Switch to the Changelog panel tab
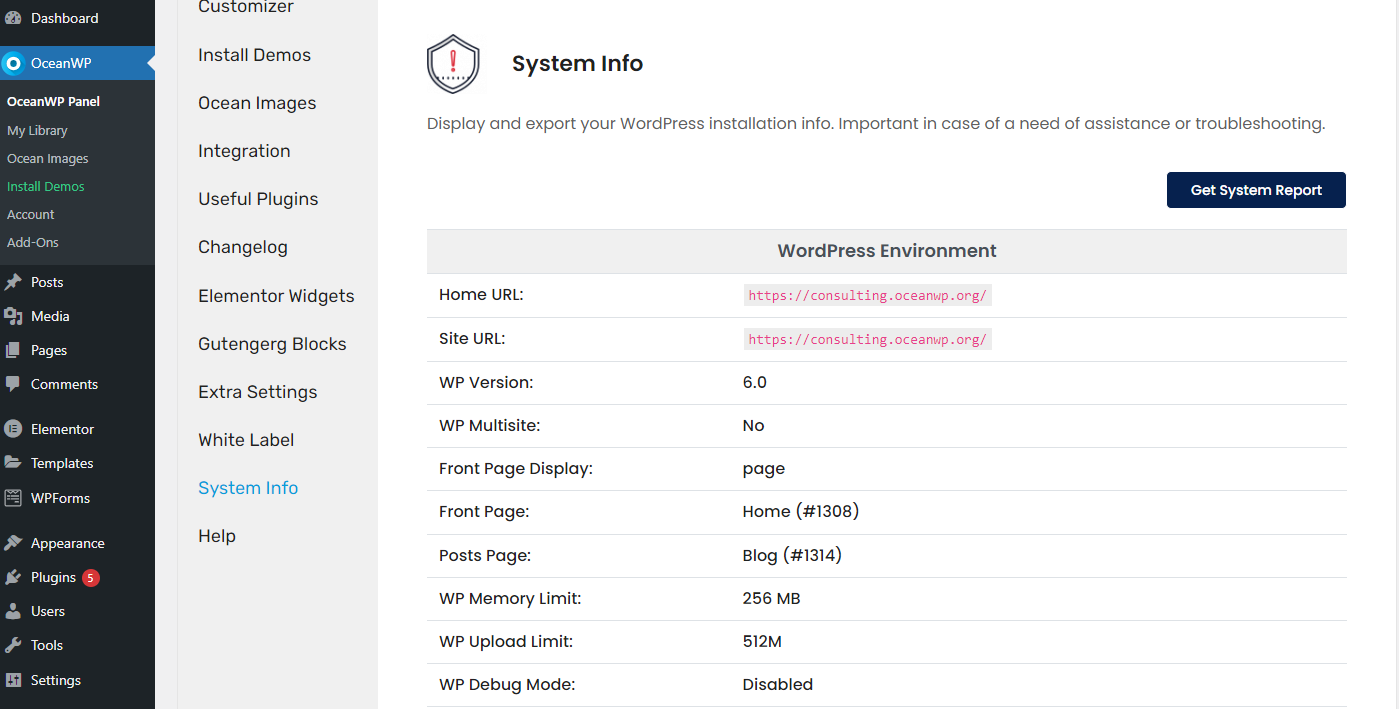 [x=243, y=247]
